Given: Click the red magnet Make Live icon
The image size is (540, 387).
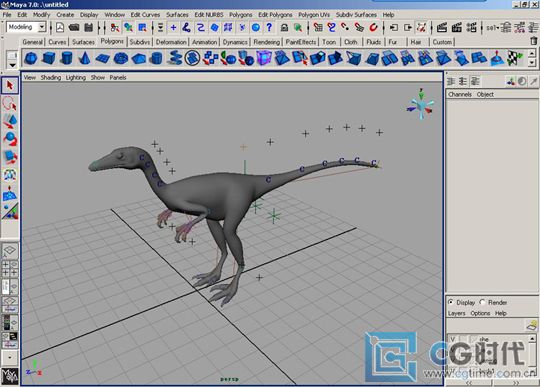Looking at the screenshot, I should 373,27.
